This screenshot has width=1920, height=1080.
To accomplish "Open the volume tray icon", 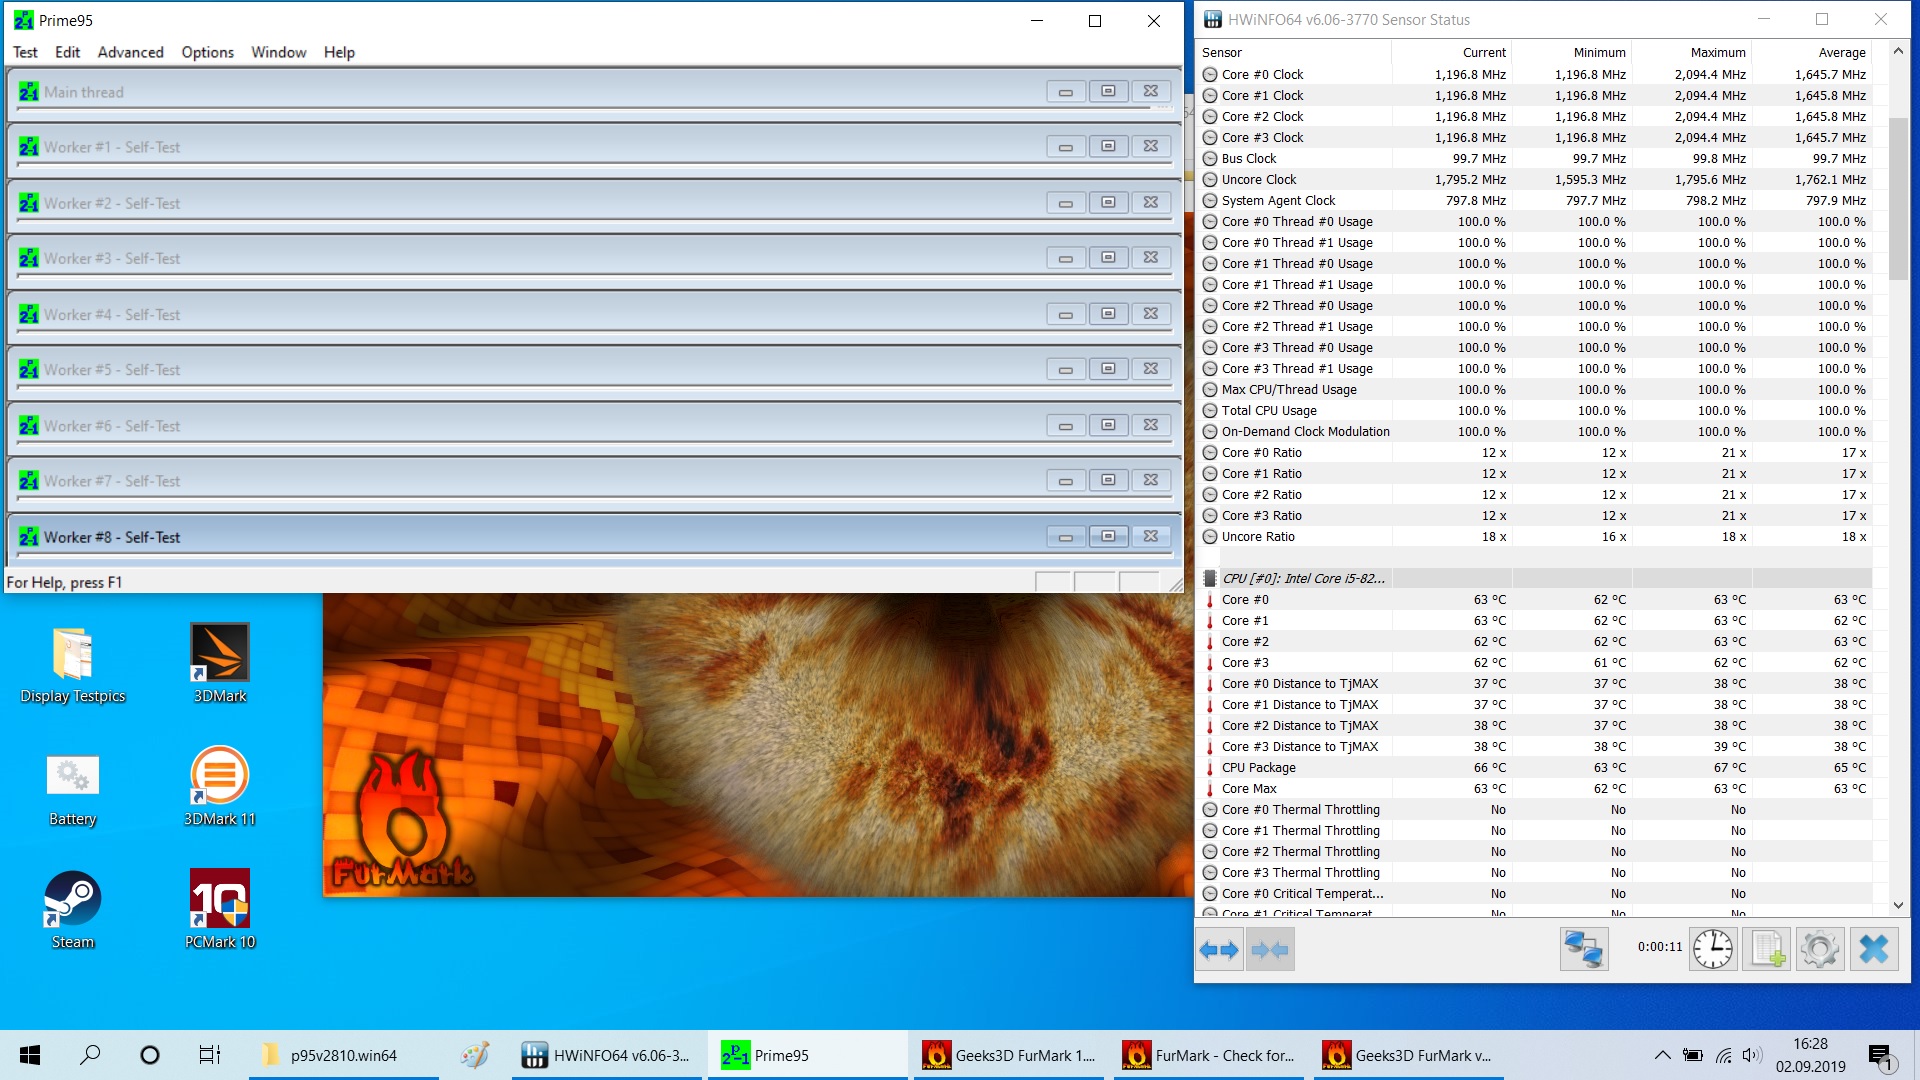I will [1752, 1055].
